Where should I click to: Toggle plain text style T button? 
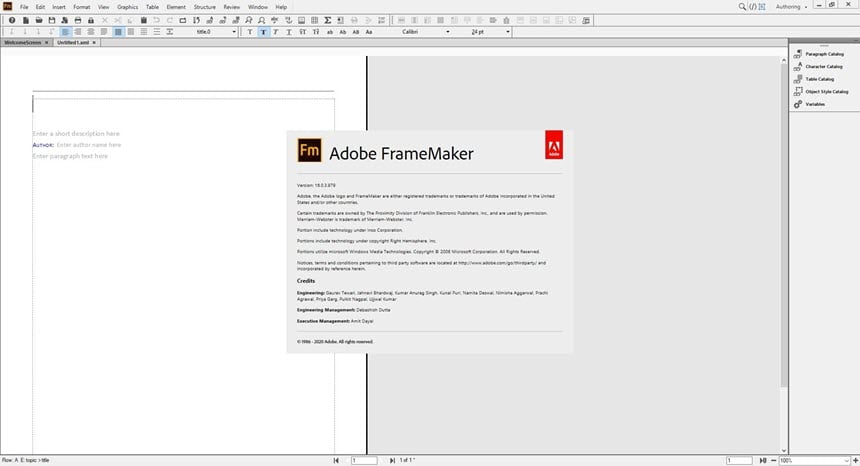pyautogui.click(x=250, y=32)
